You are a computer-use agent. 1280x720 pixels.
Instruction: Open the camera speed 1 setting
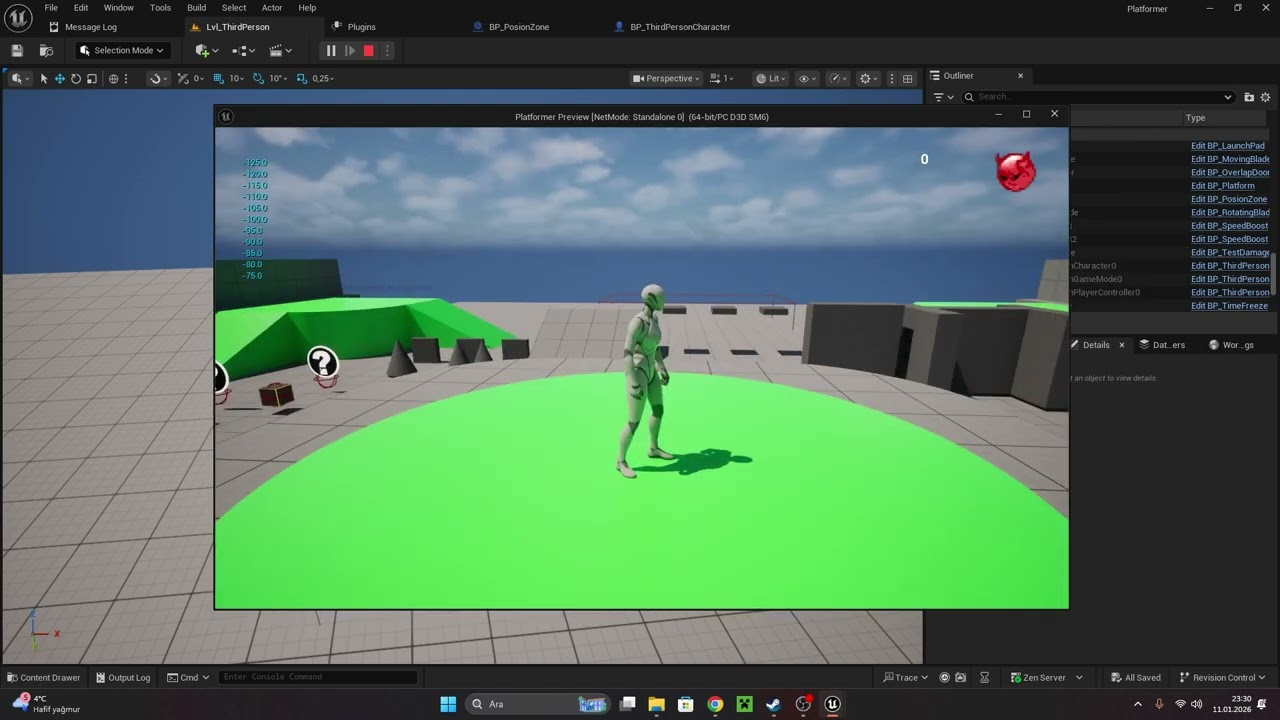click(x=722, y=78)
